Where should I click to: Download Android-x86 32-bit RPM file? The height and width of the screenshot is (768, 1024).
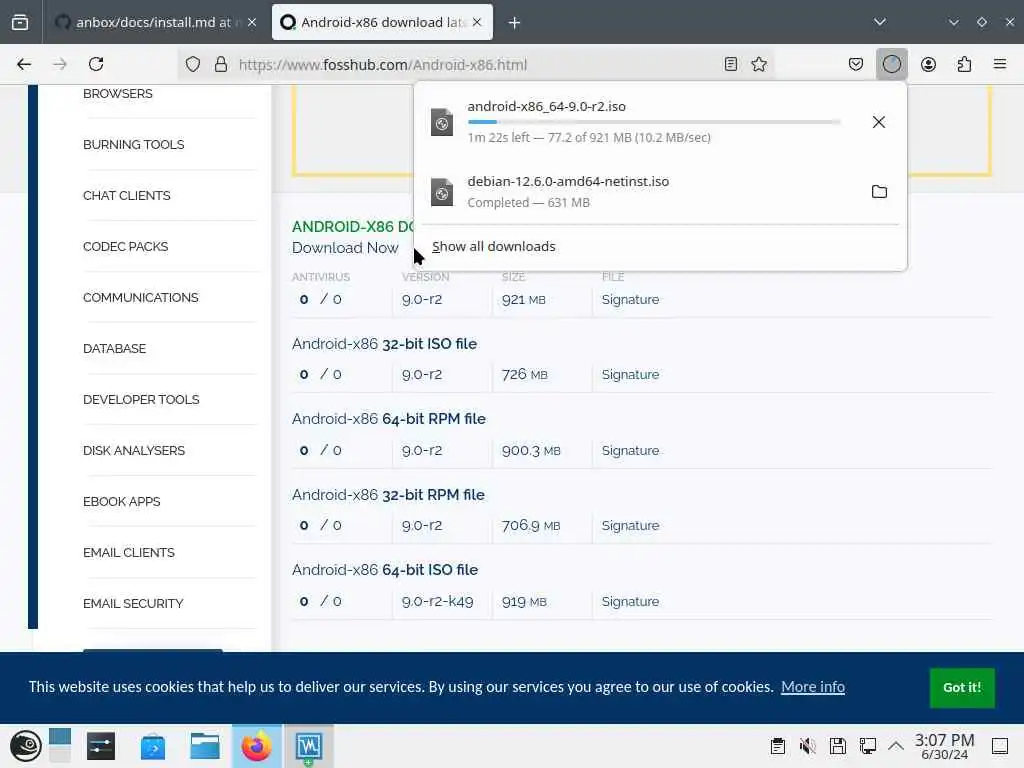pos(388,494)
